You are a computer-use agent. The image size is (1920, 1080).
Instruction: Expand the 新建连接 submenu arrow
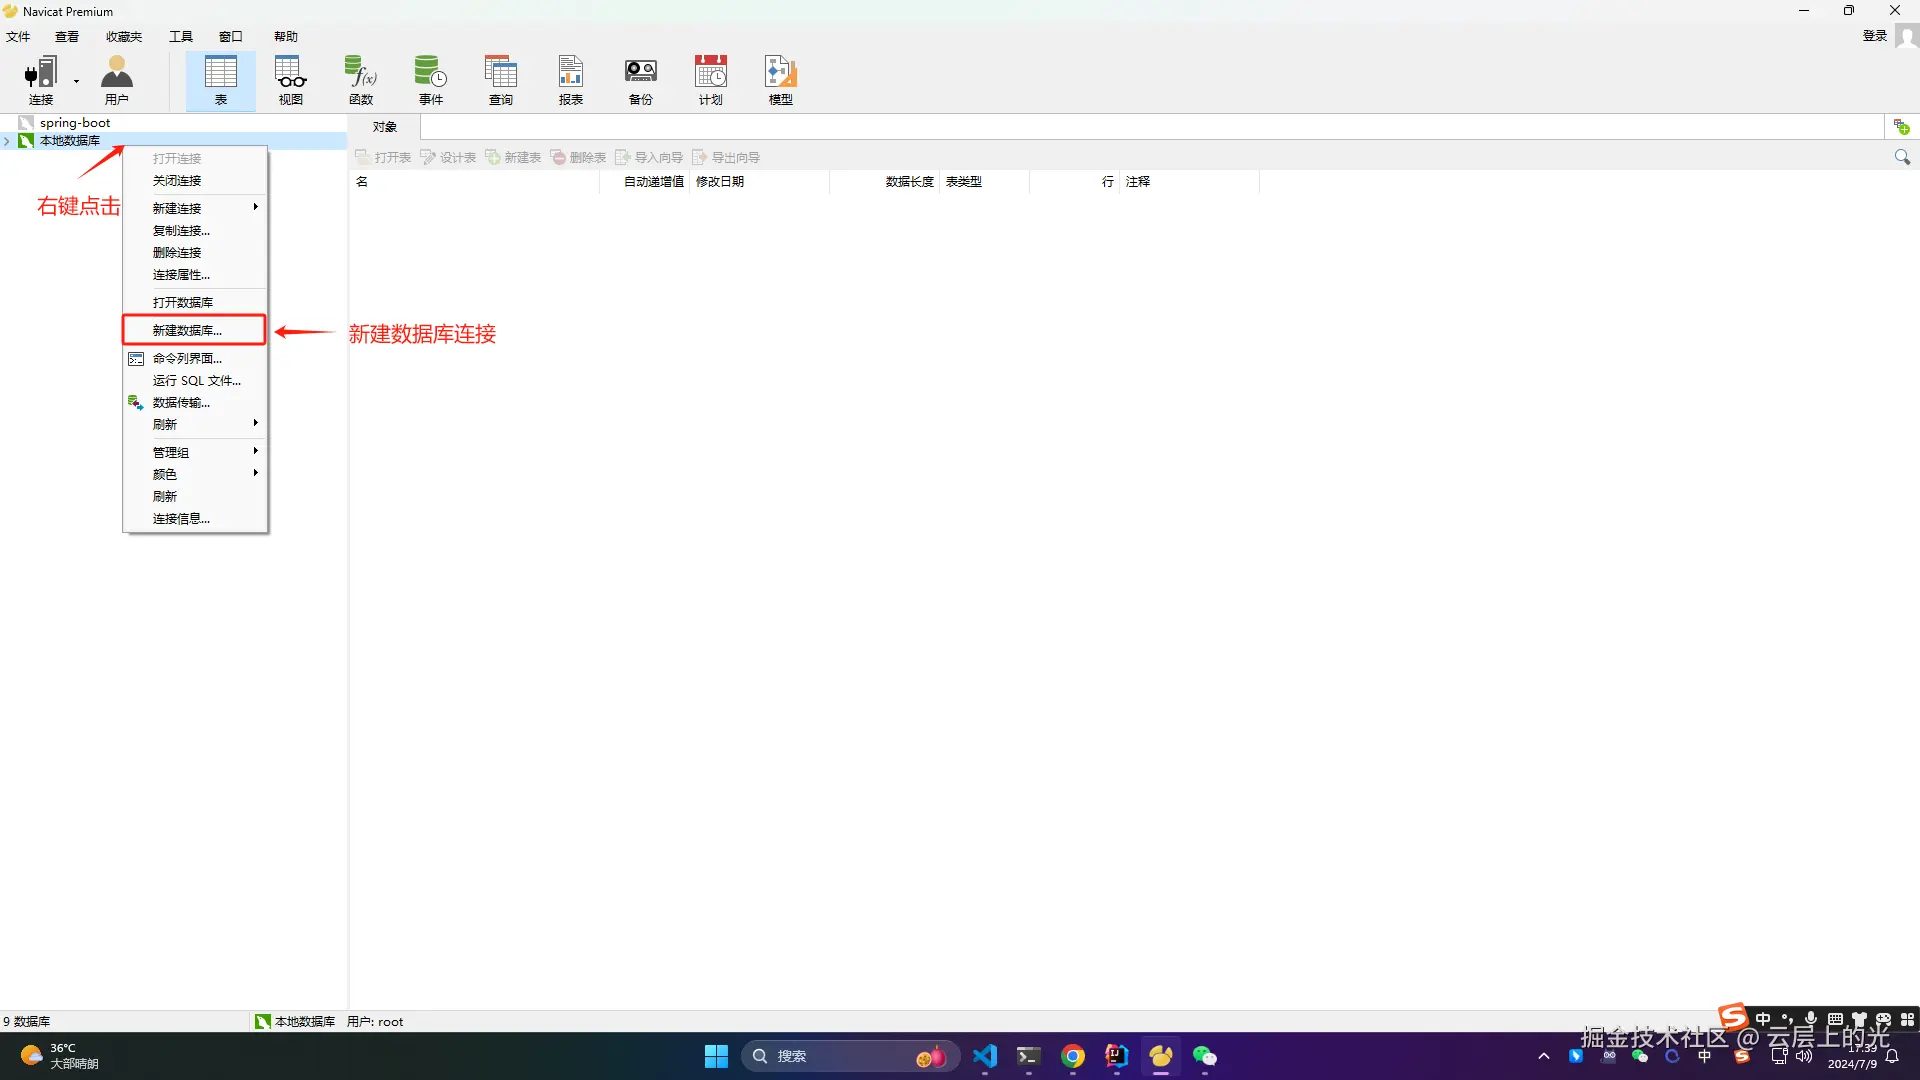(x=256, y=207)
